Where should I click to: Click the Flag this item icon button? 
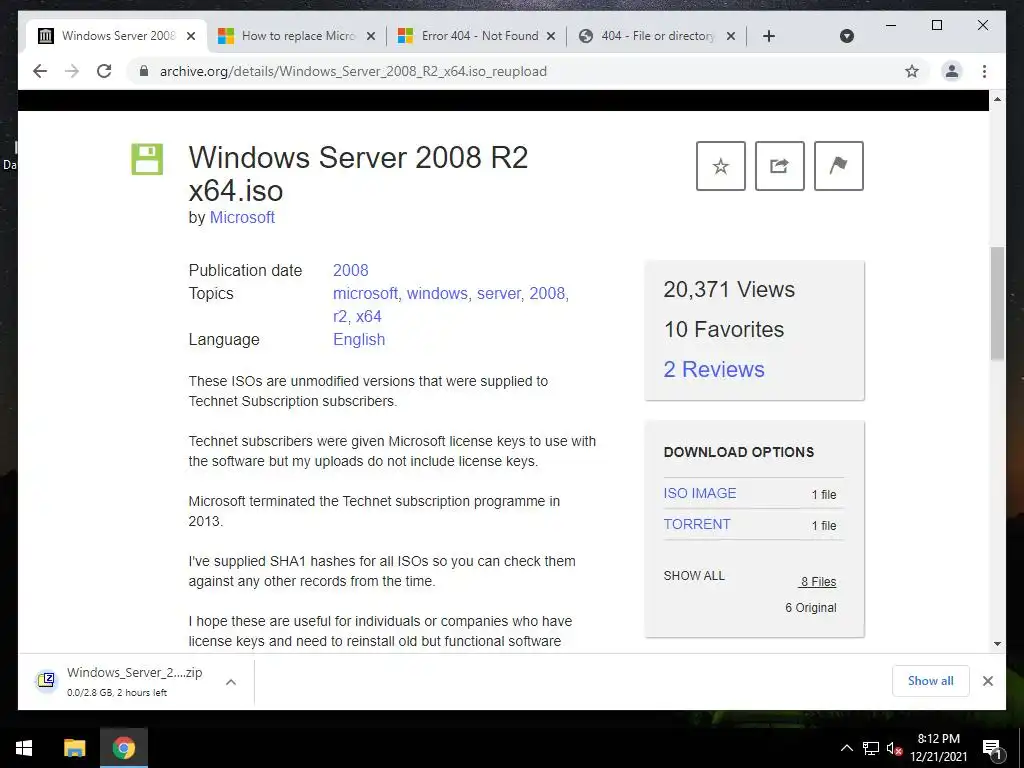(x=839, y=166)
